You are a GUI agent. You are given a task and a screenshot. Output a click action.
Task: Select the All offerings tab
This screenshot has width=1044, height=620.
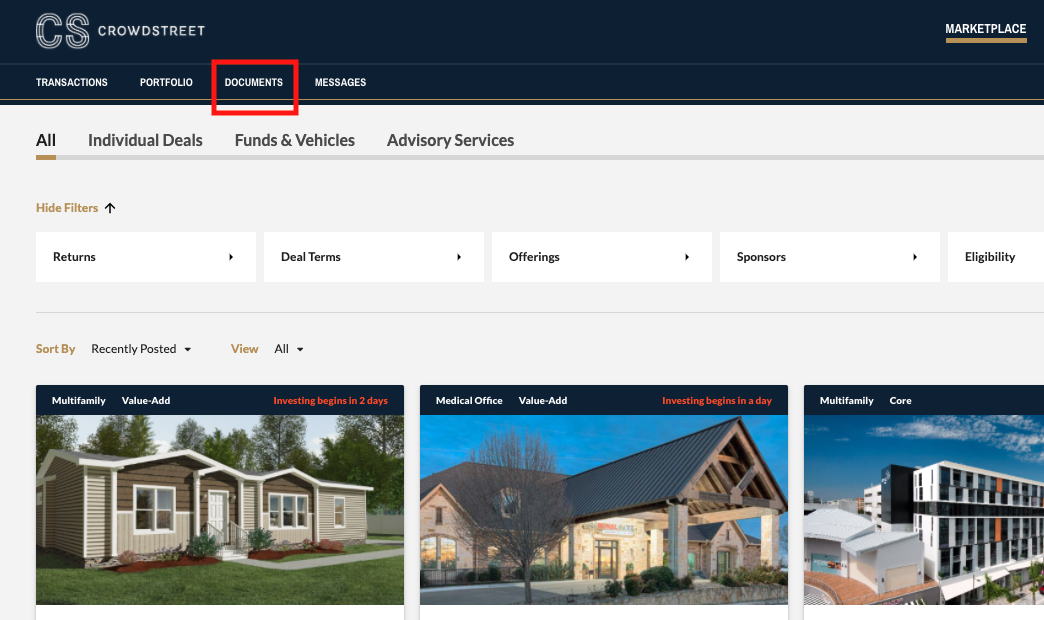(x=46, y=141)
